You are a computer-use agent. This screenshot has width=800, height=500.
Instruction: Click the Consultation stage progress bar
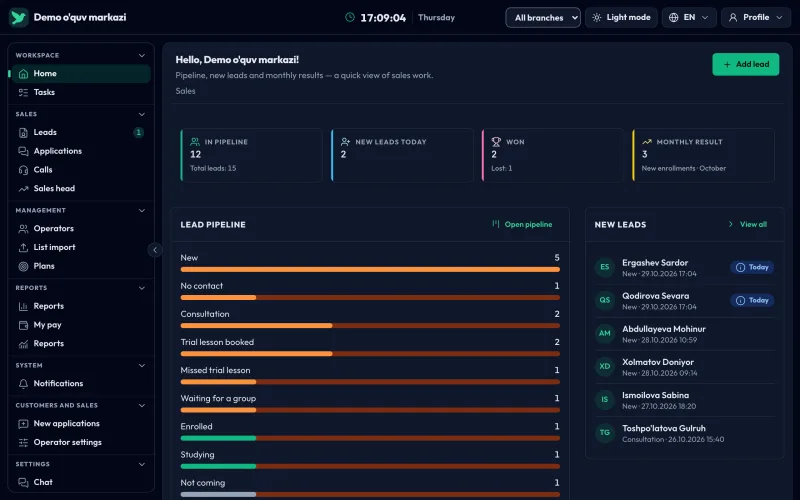(370, 326)
